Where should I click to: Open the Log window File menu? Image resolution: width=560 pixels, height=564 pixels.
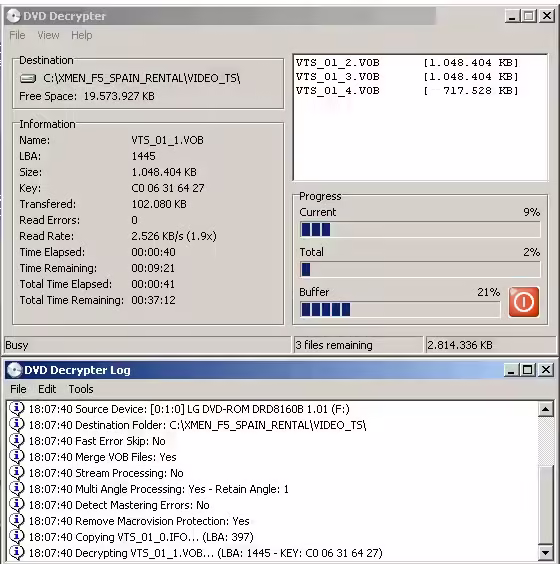(18, 389)
